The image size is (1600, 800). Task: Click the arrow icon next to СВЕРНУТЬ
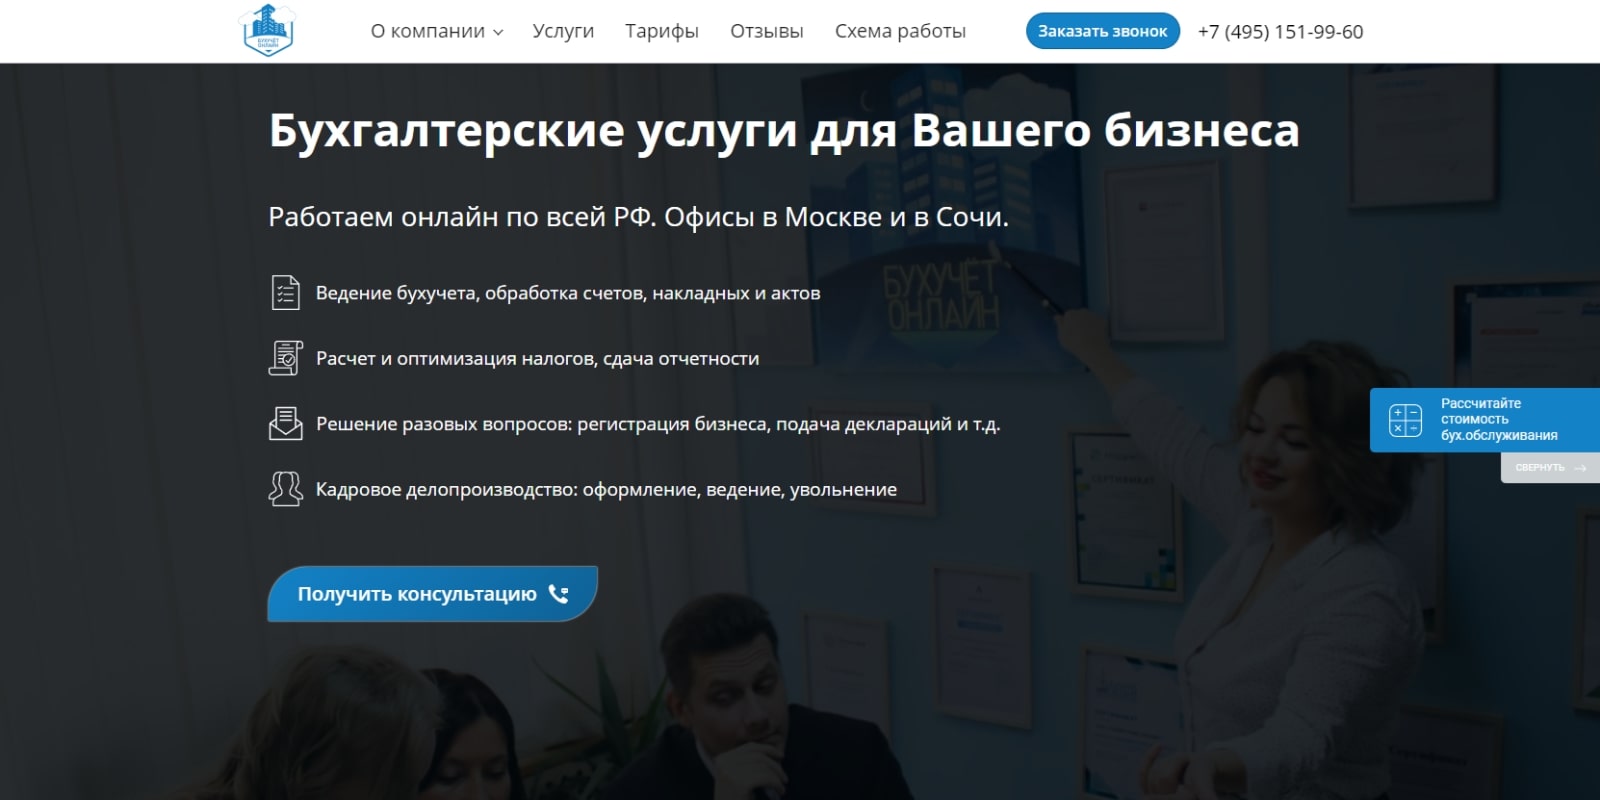(x=1580, y=468)
